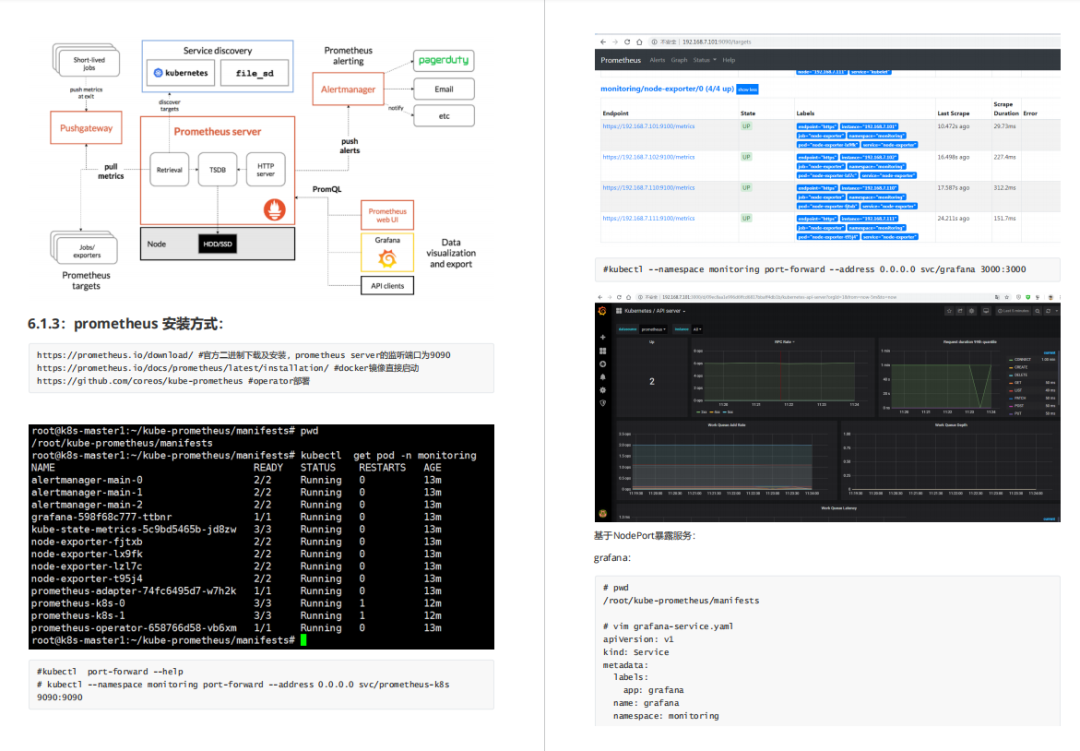Open Grafana's Configuration gear in sidebar

(x=603, y=390)
